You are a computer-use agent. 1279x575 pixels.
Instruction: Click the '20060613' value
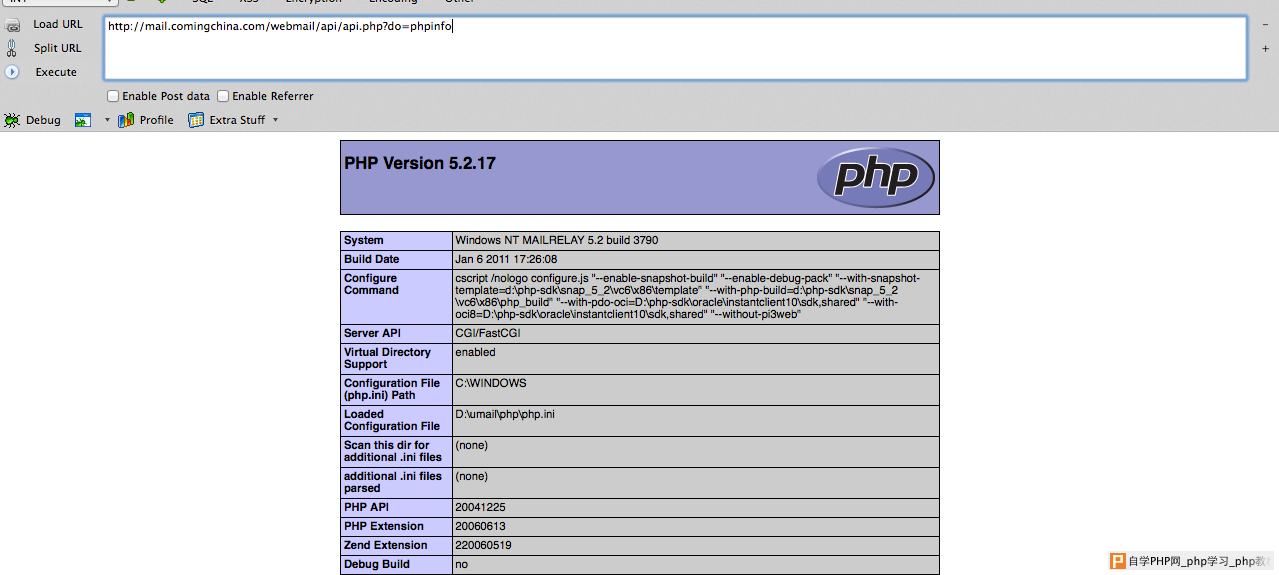point(480,526)
